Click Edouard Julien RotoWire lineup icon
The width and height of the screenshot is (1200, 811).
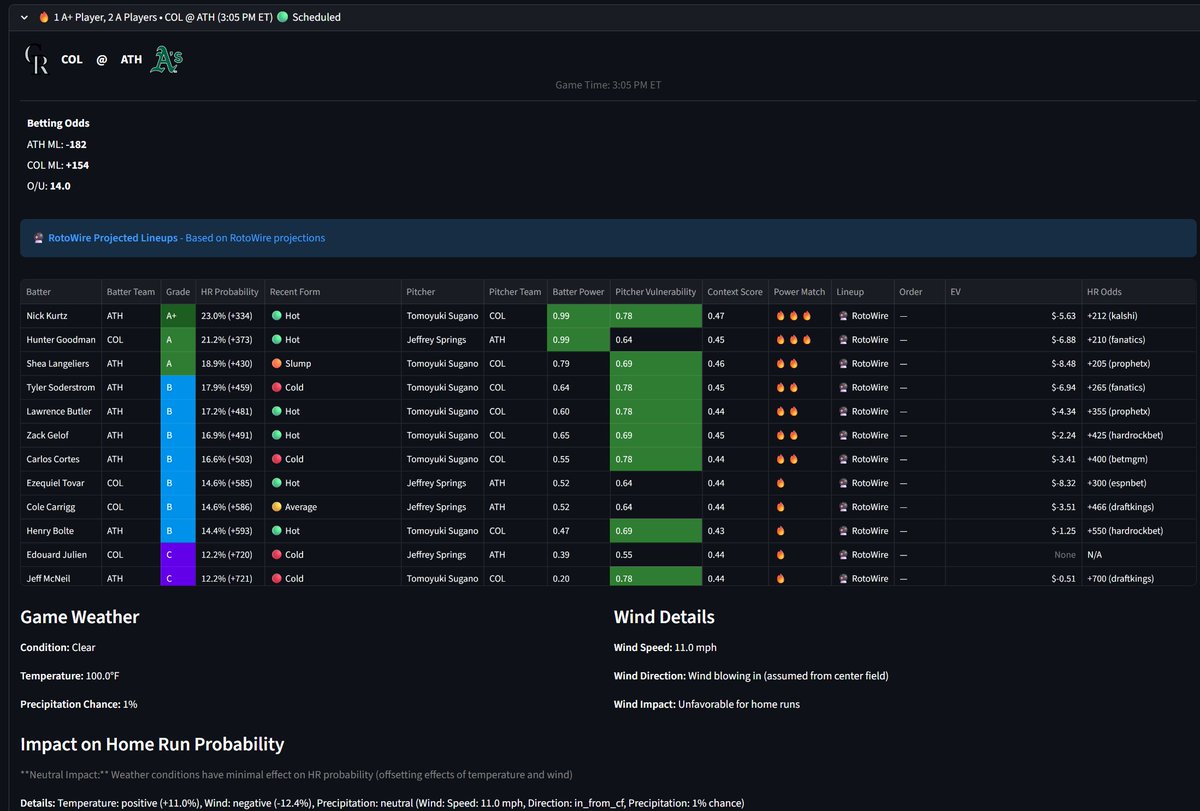[843, 555]
